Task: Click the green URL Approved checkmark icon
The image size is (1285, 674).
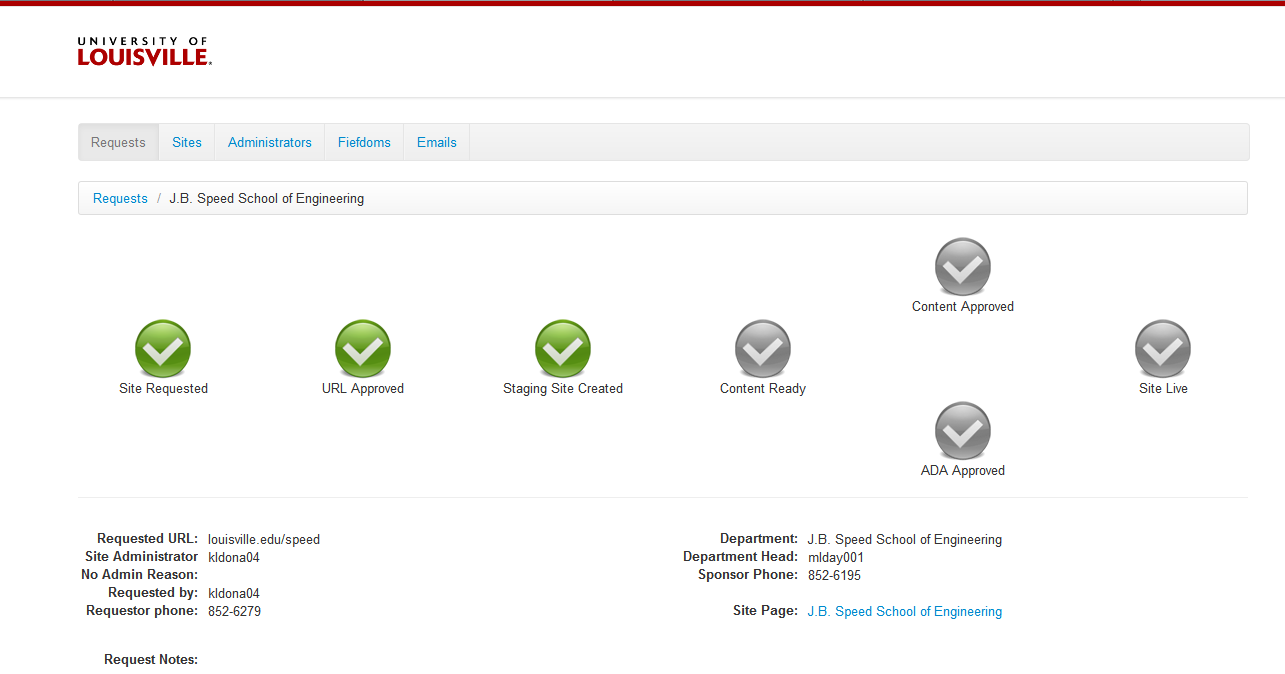Action: pyautogui.click(x=363, y=349)
